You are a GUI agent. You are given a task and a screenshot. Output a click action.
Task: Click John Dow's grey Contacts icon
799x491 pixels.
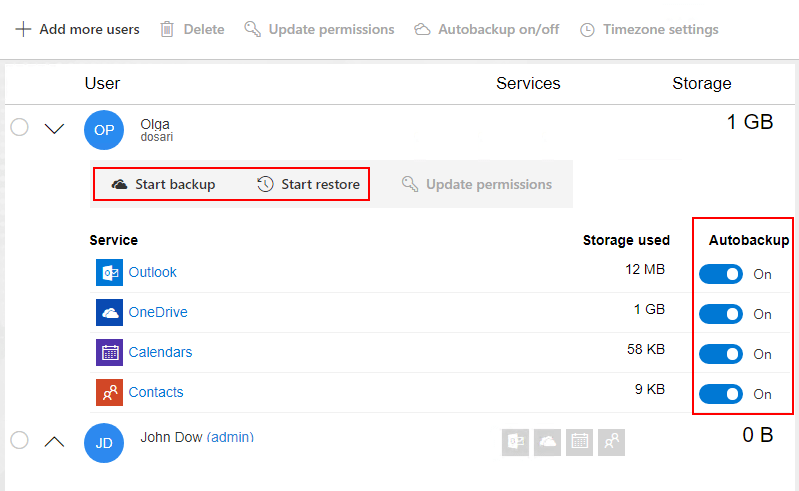(x=611, y=442)
